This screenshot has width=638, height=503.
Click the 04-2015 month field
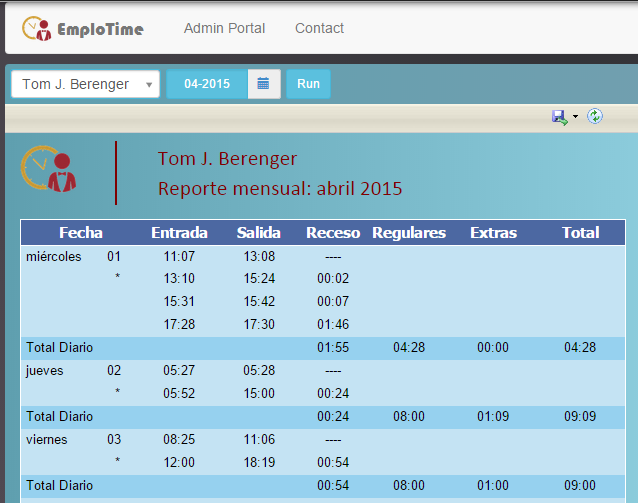point(207,84)
